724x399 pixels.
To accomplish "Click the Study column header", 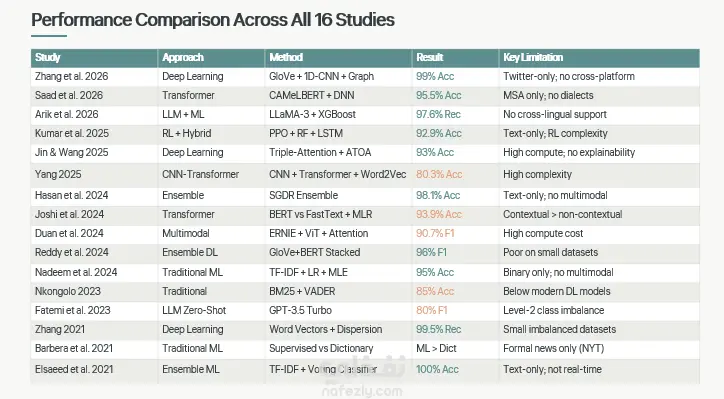I will [x=48, y=57].
